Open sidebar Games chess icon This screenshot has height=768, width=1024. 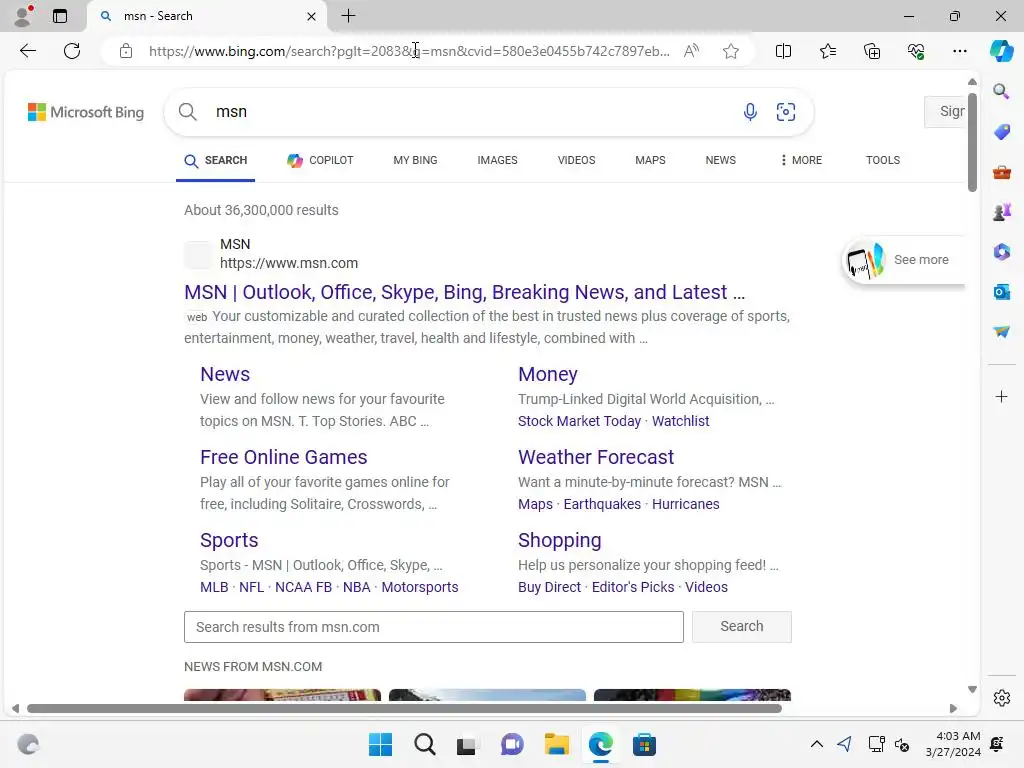[1001, 212]
